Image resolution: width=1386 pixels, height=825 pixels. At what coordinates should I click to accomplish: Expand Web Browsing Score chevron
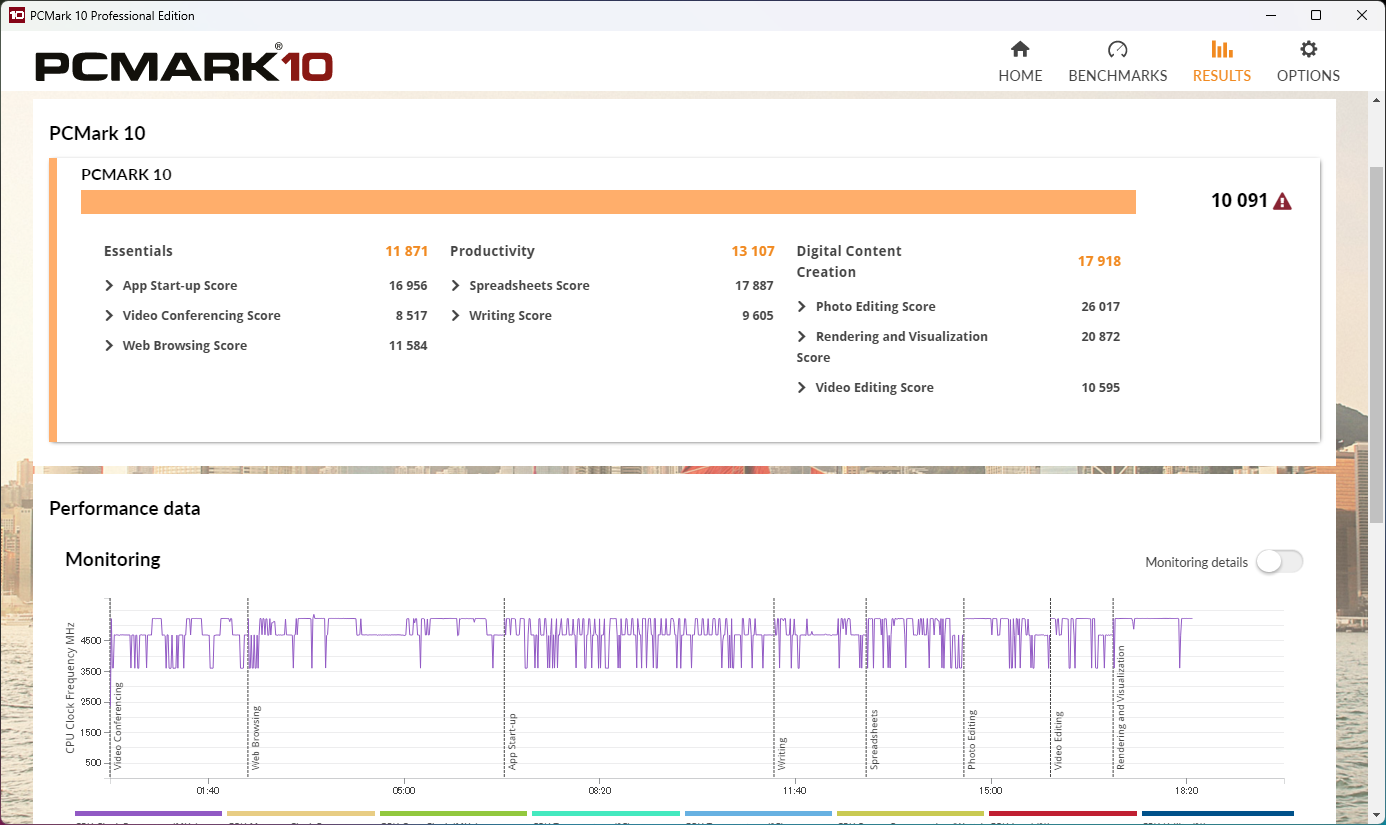point(110,346)
